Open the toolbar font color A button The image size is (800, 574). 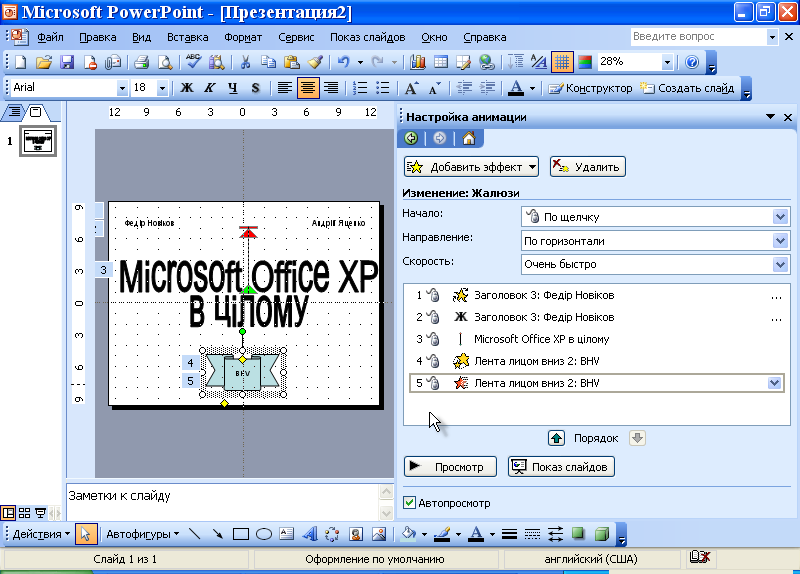tap(516, 88)
